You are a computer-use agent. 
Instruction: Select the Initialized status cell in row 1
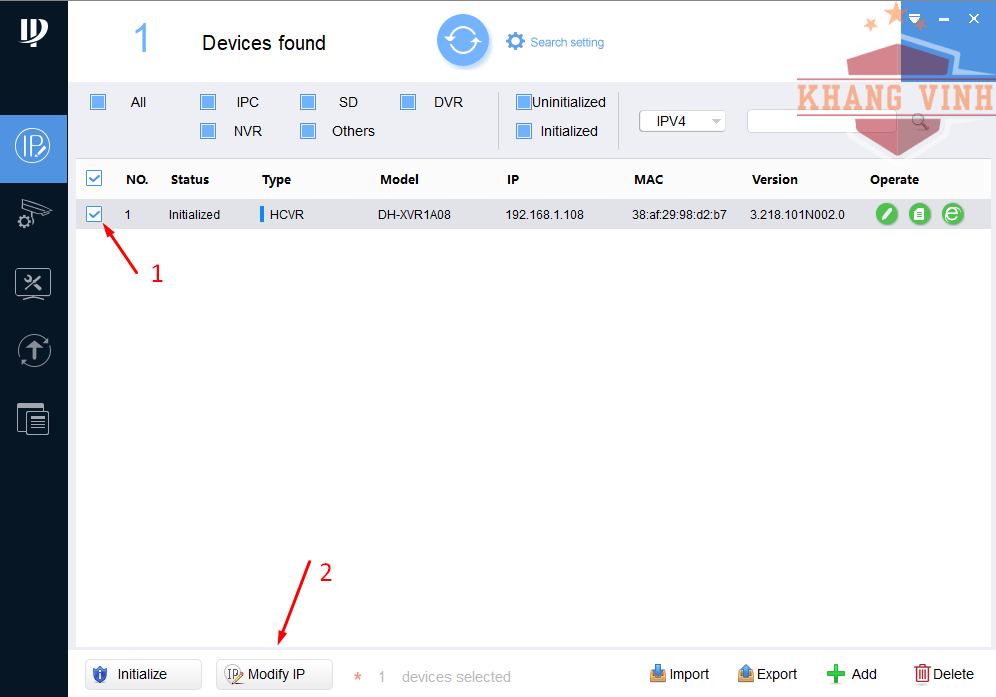pos(194,215)
